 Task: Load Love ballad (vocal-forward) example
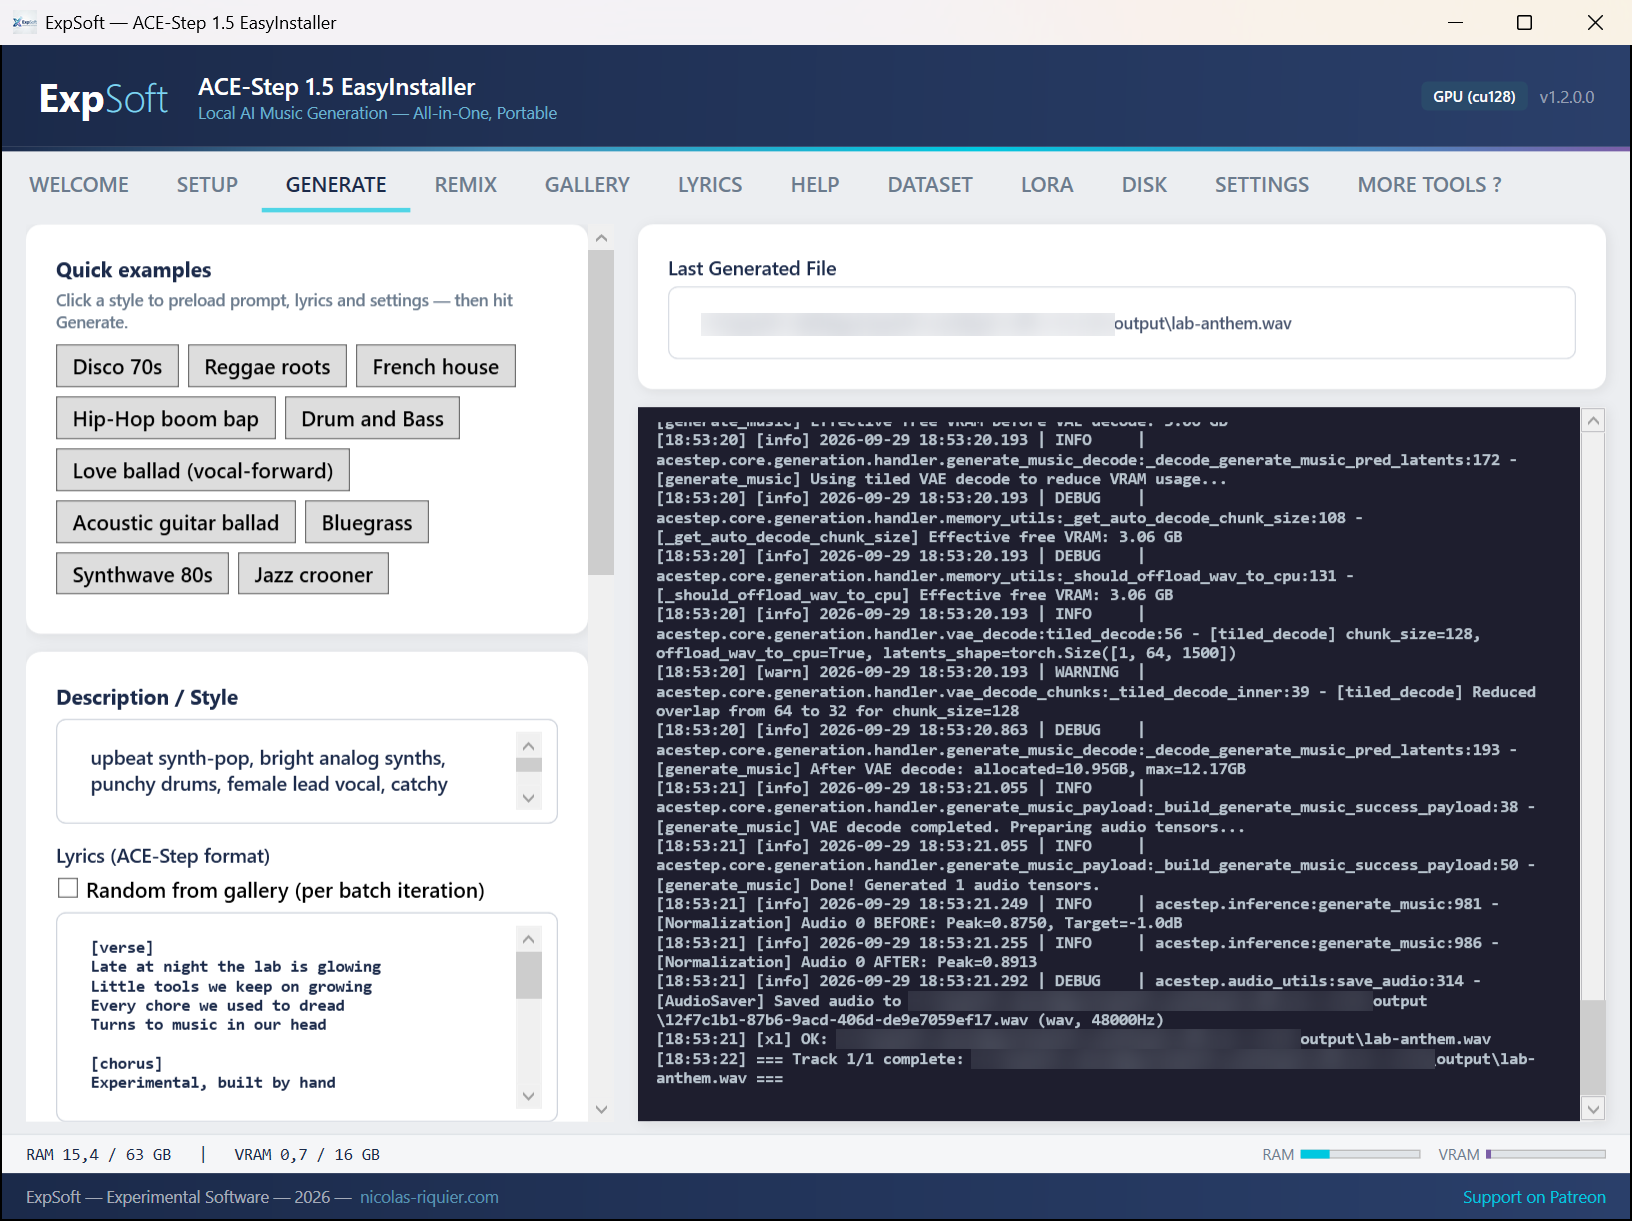(203, 470)
